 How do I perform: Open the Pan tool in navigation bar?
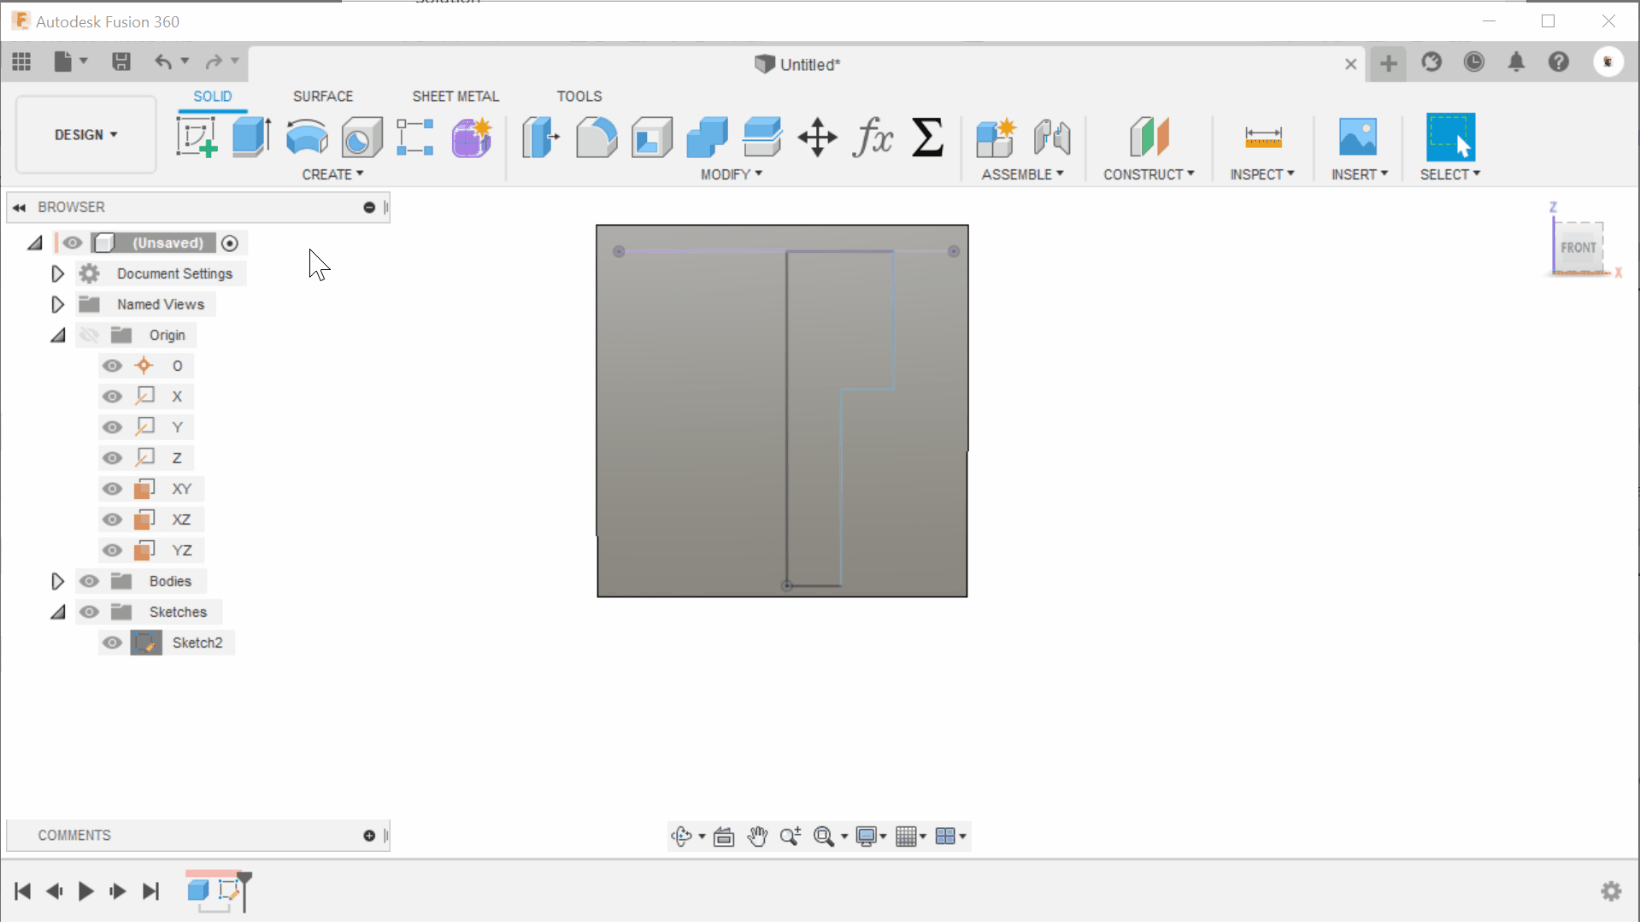[x=757, y=836]
